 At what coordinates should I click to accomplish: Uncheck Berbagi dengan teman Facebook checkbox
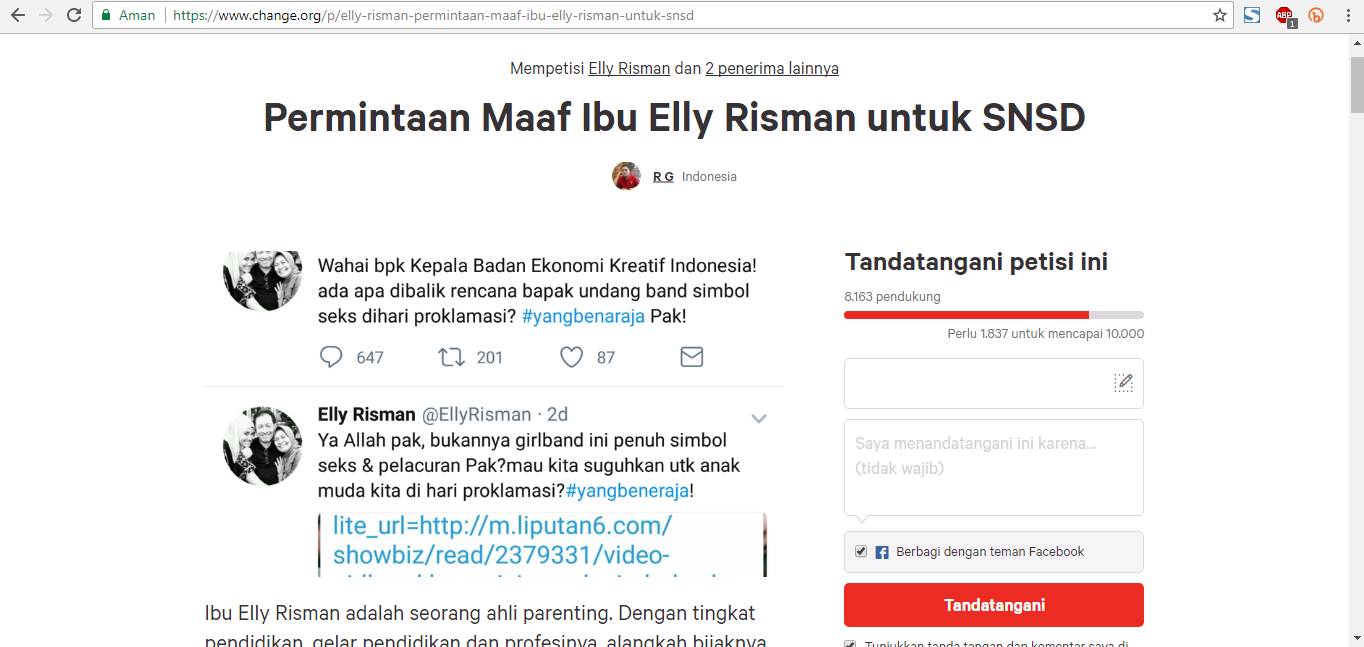coord(861,551)
